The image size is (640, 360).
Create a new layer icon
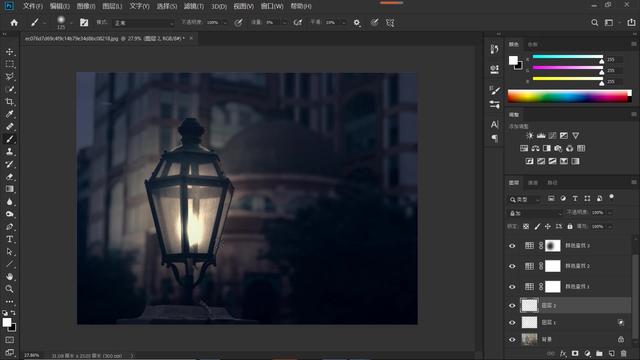tap(611, 353)
